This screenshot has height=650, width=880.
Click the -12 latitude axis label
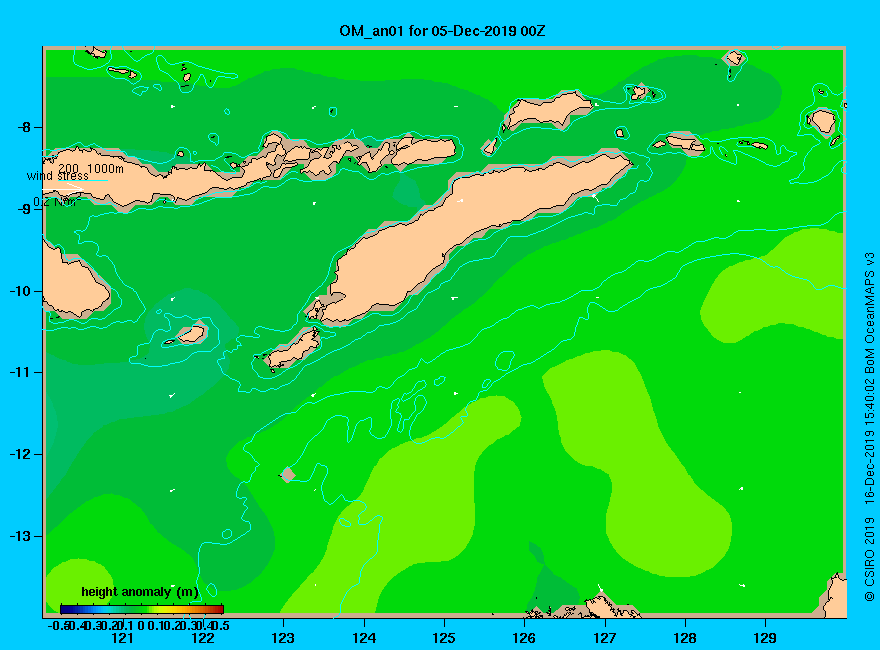click(x=20, y=455)
